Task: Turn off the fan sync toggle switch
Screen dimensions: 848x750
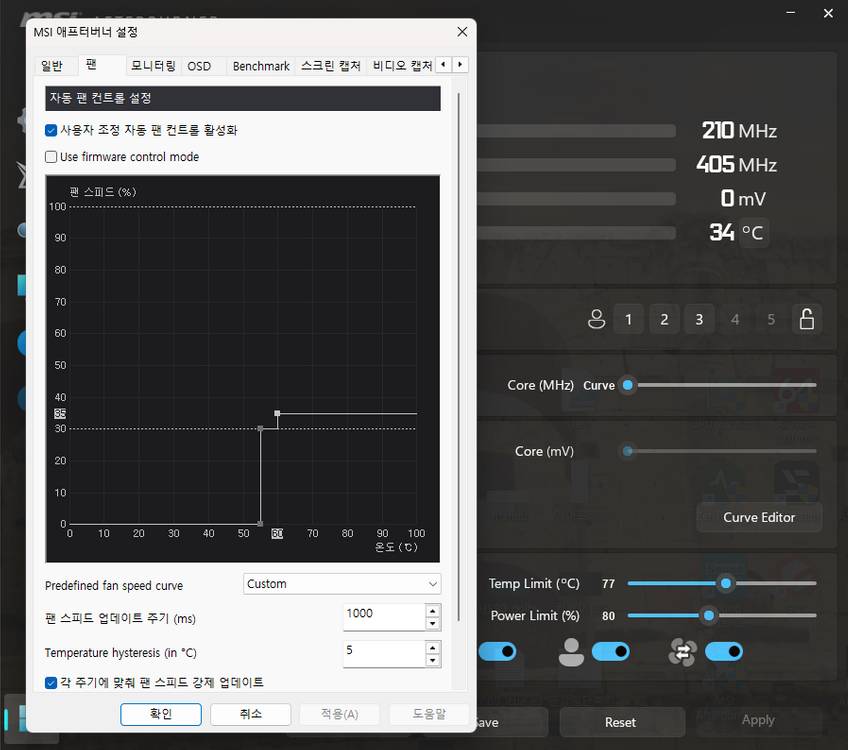Action: [724, 651]
